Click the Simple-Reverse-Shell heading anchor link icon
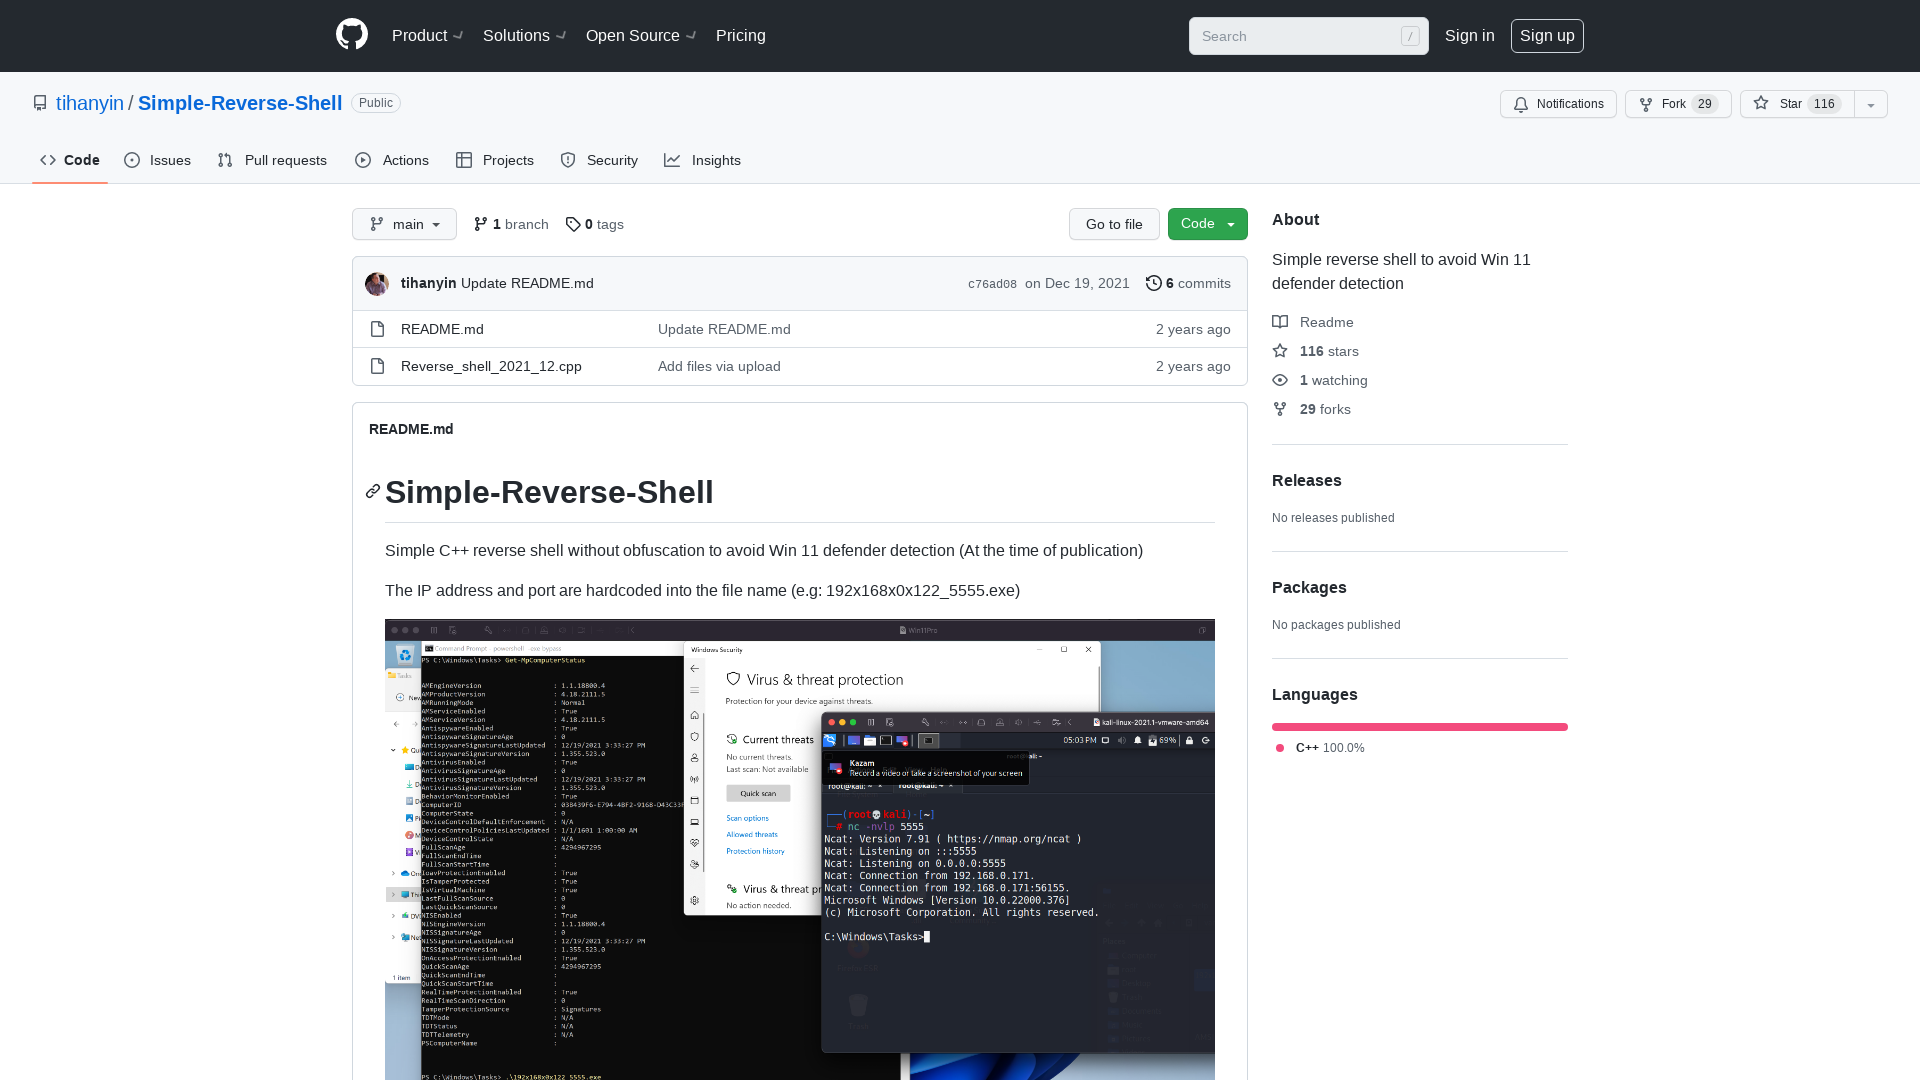Viewport: 1920px width, 1080px height. click(373, 491)
